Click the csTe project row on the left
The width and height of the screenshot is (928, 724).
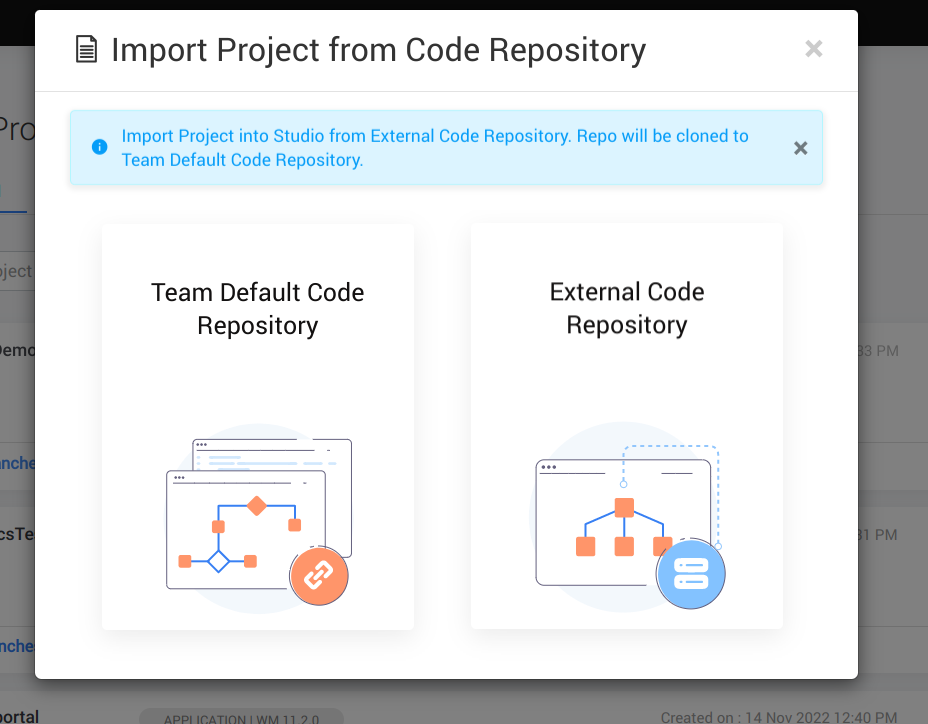[x=15, y=534]
